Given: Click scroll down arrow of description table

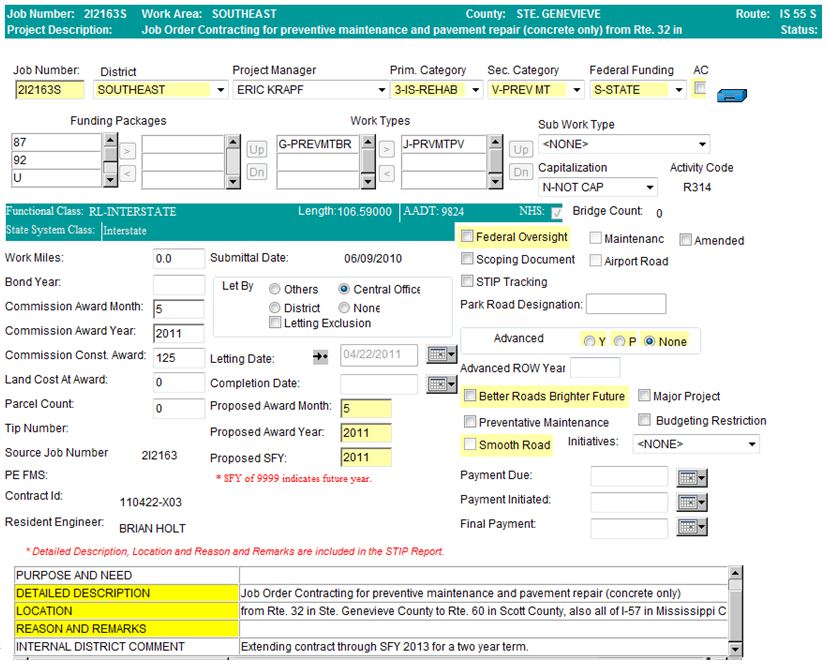Looking at the screenshot, I should [735, 649].
